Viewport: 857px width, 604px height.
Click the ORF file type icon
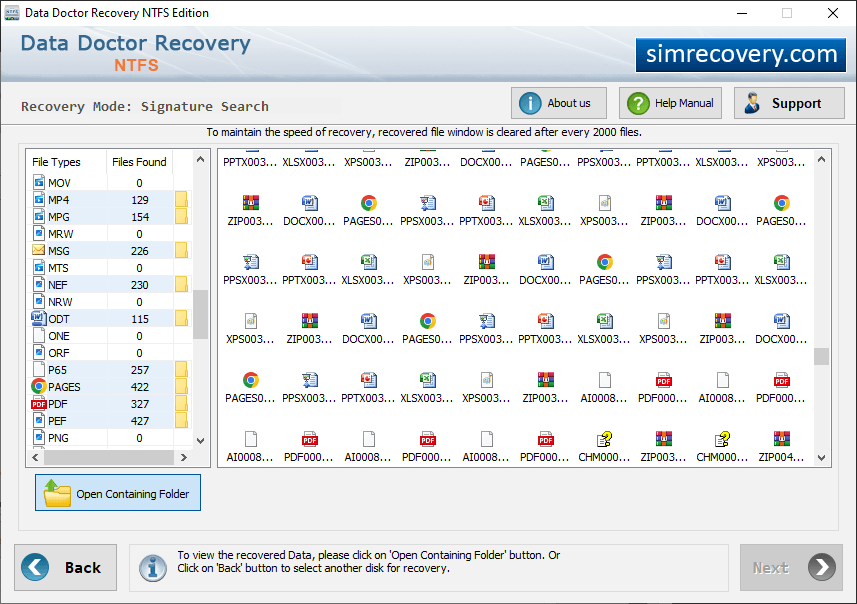(x=39, y=352)
